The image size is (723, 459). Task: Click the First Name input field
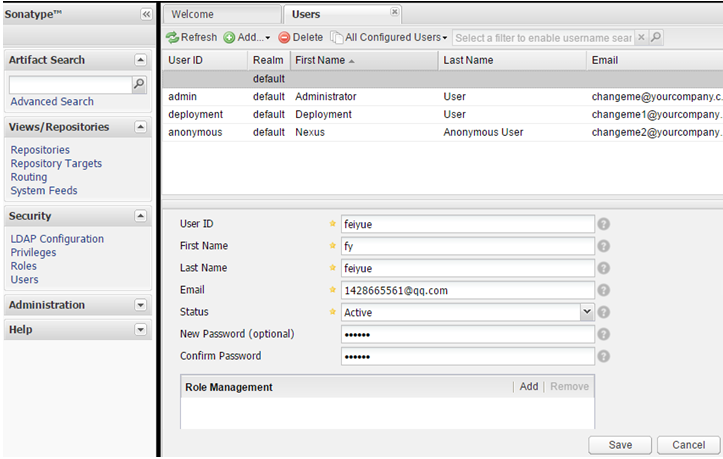click(x=468, y=246)
